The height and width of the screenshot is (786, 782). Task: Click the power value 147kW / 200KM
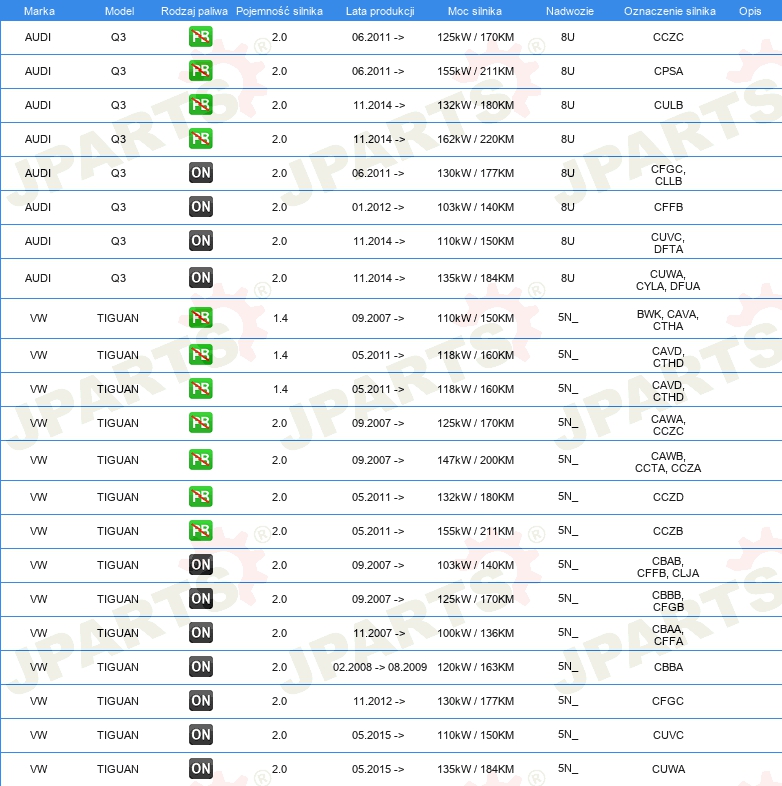[x=475, y=460]
